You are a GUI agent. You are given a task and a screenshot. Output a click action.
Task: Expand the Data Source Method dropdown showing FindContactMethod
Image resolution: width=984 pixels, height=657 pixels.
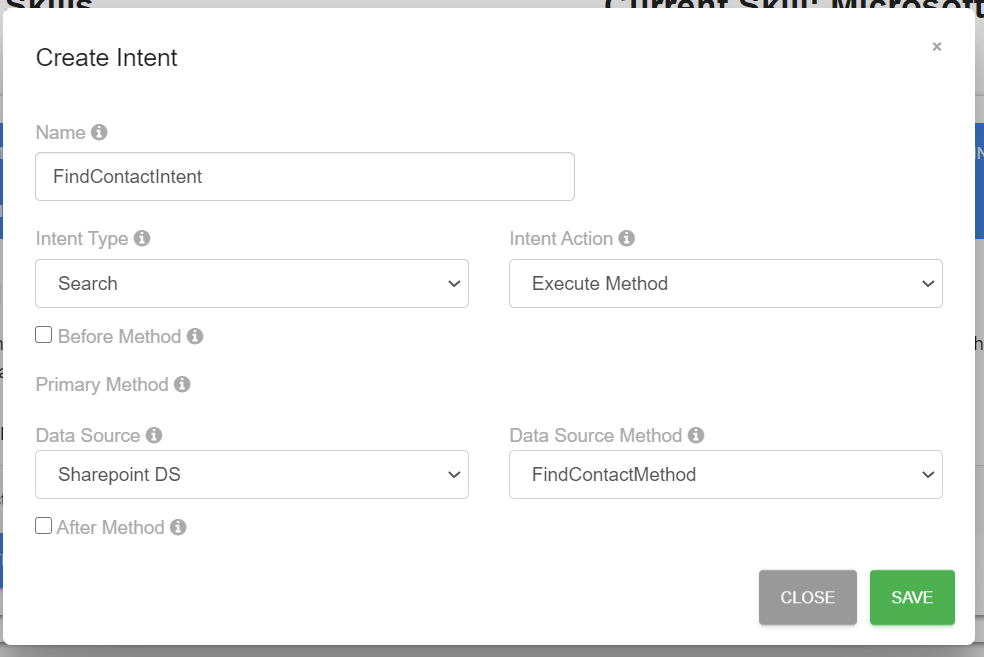pyautogui.click(x=725, y=475)
